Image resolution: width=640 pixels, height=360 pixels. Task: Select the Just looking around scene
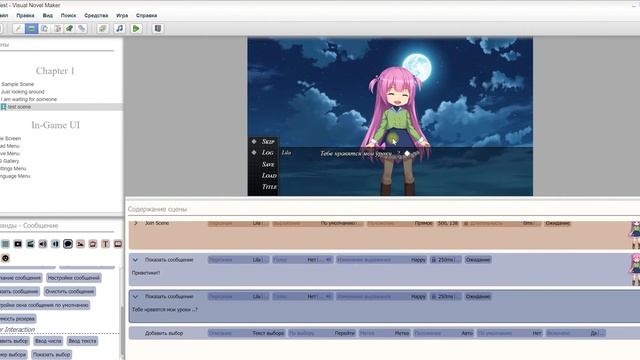[x=22, y=92]
